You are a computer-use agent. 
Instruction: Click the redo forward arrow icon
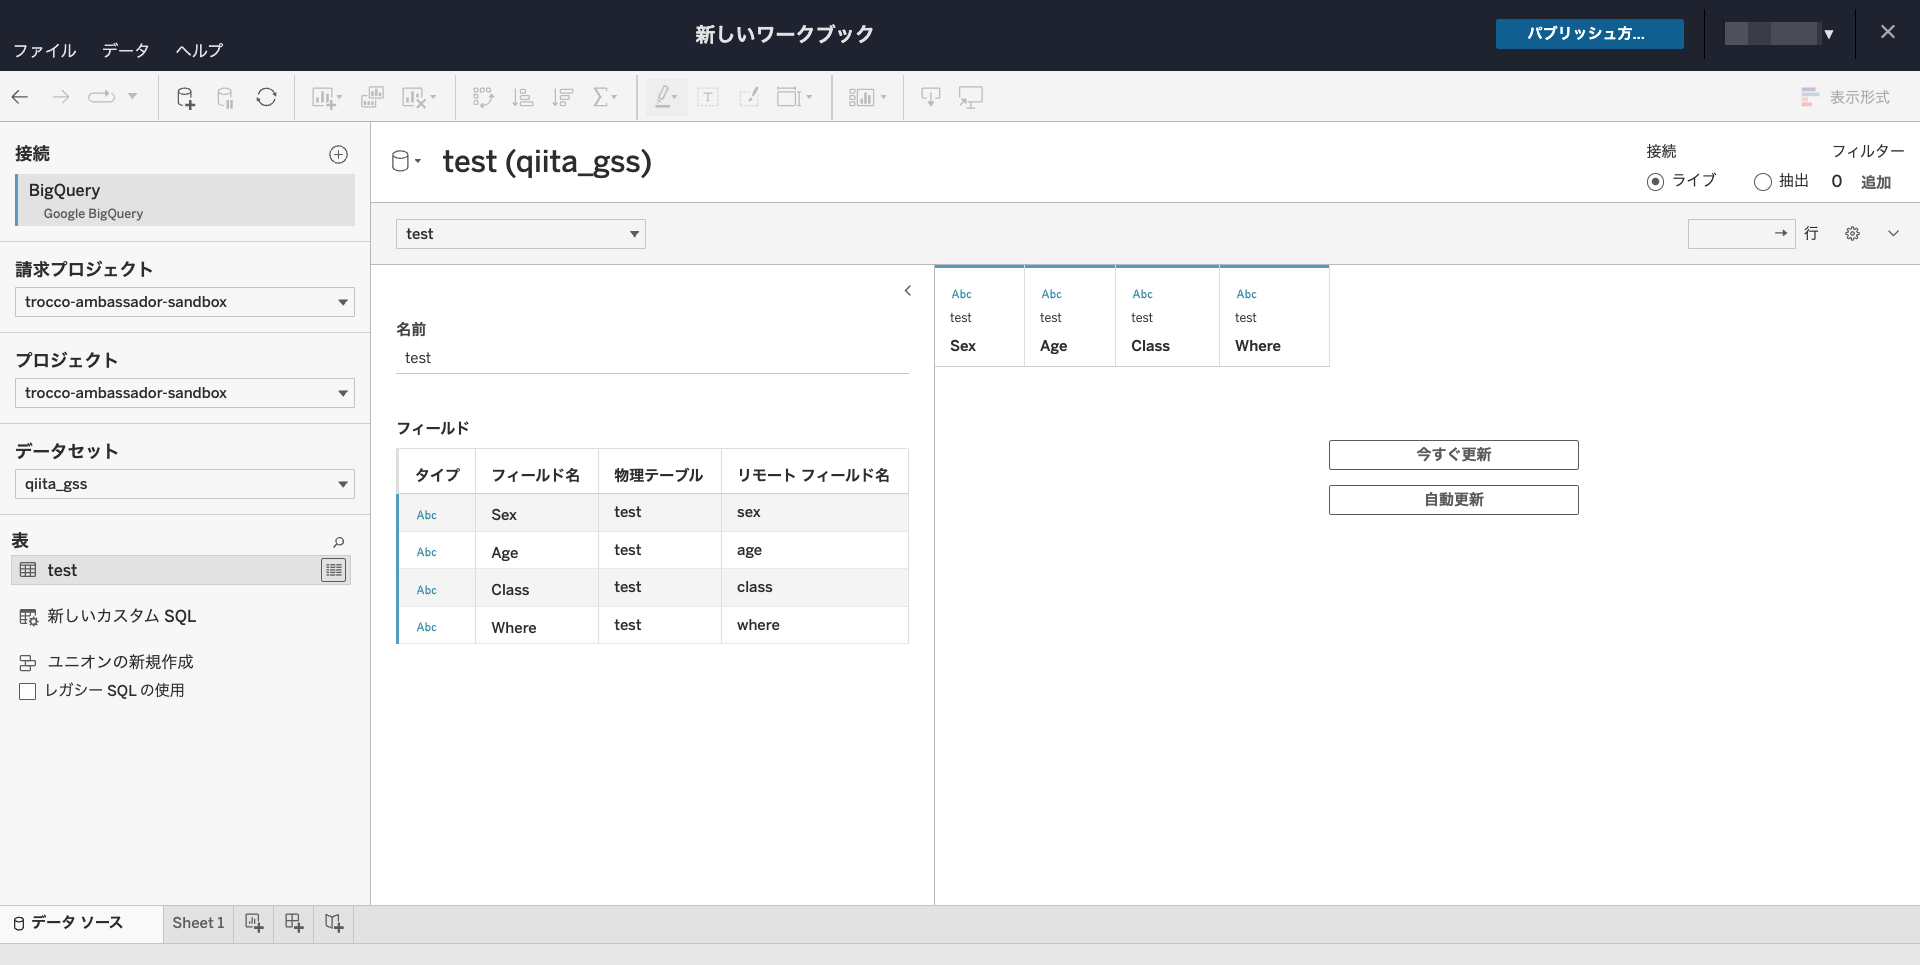(x=61, y=97)
